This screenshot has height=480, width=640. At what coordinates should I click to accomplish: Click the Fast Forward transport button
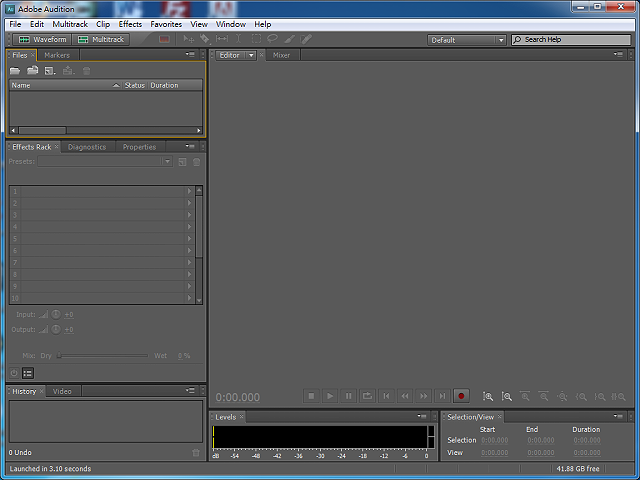coord(424,396)
